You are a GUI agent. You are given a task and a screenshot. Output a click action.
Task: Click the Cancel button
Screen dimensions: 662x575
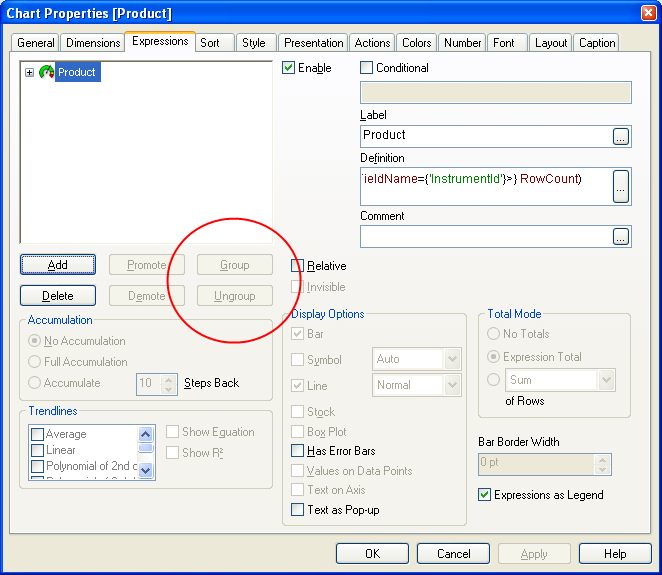tap(453, 553)
